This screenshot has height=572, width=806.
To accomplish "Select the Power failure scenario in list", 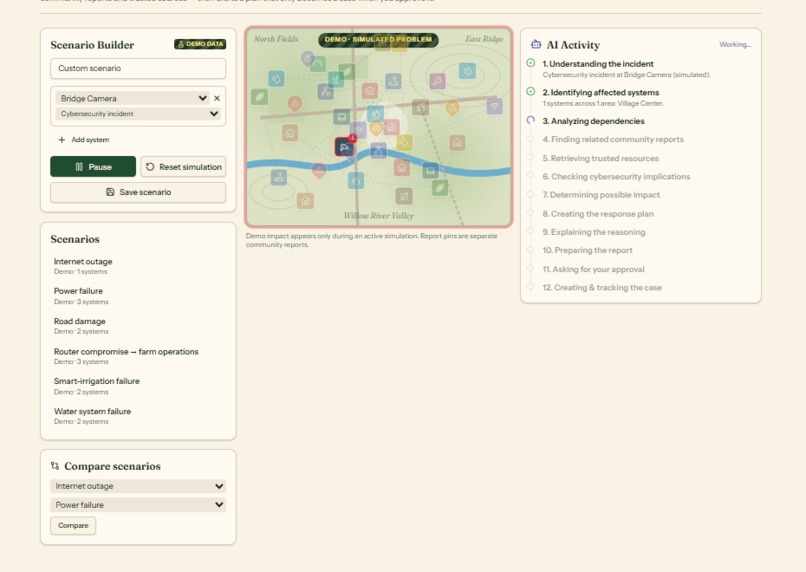I will click(x=138, y=296).
